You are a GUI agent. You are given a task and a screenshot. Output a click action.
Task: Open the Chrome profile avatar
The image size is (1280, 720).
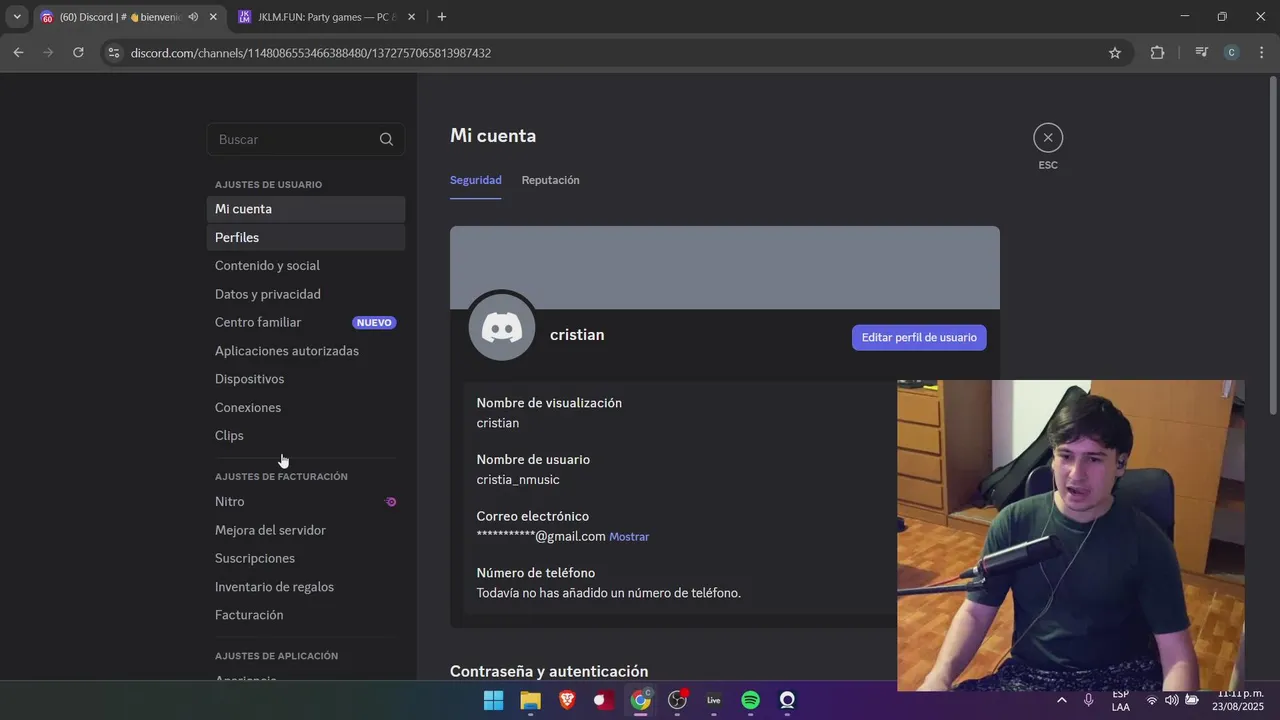coord(1231,53)
